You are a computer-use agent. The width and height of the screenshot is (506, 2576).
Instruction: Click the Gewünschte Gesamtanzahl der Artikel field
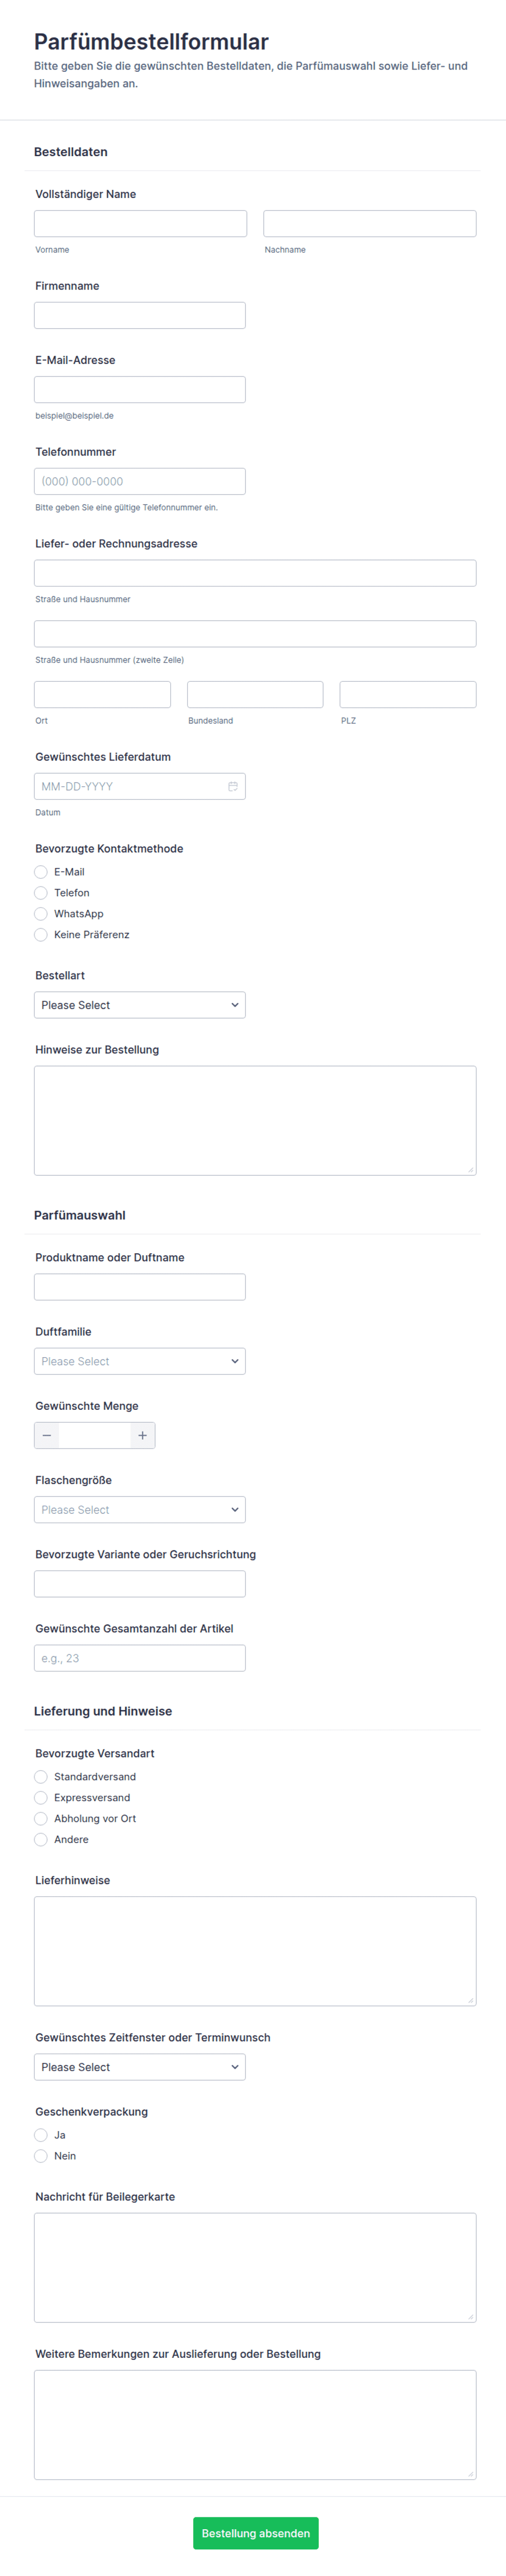point(140,1658)
